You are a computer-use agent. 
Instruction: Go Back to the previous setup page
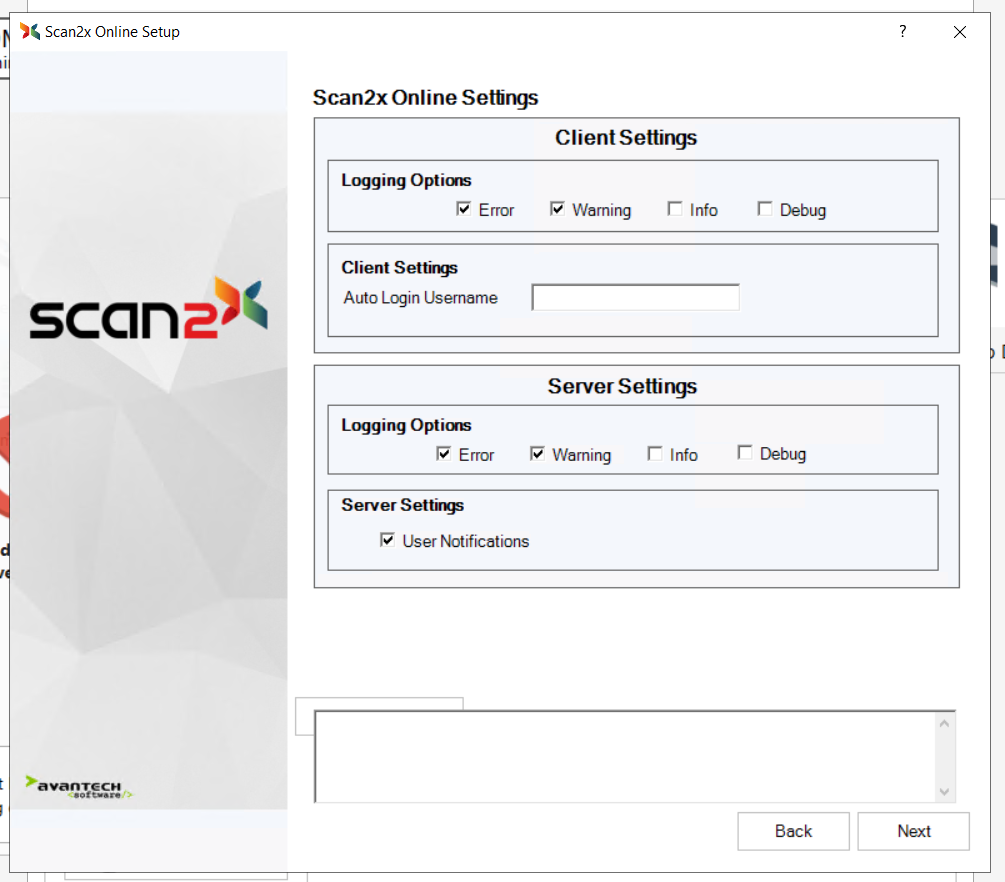click(793, 831)
